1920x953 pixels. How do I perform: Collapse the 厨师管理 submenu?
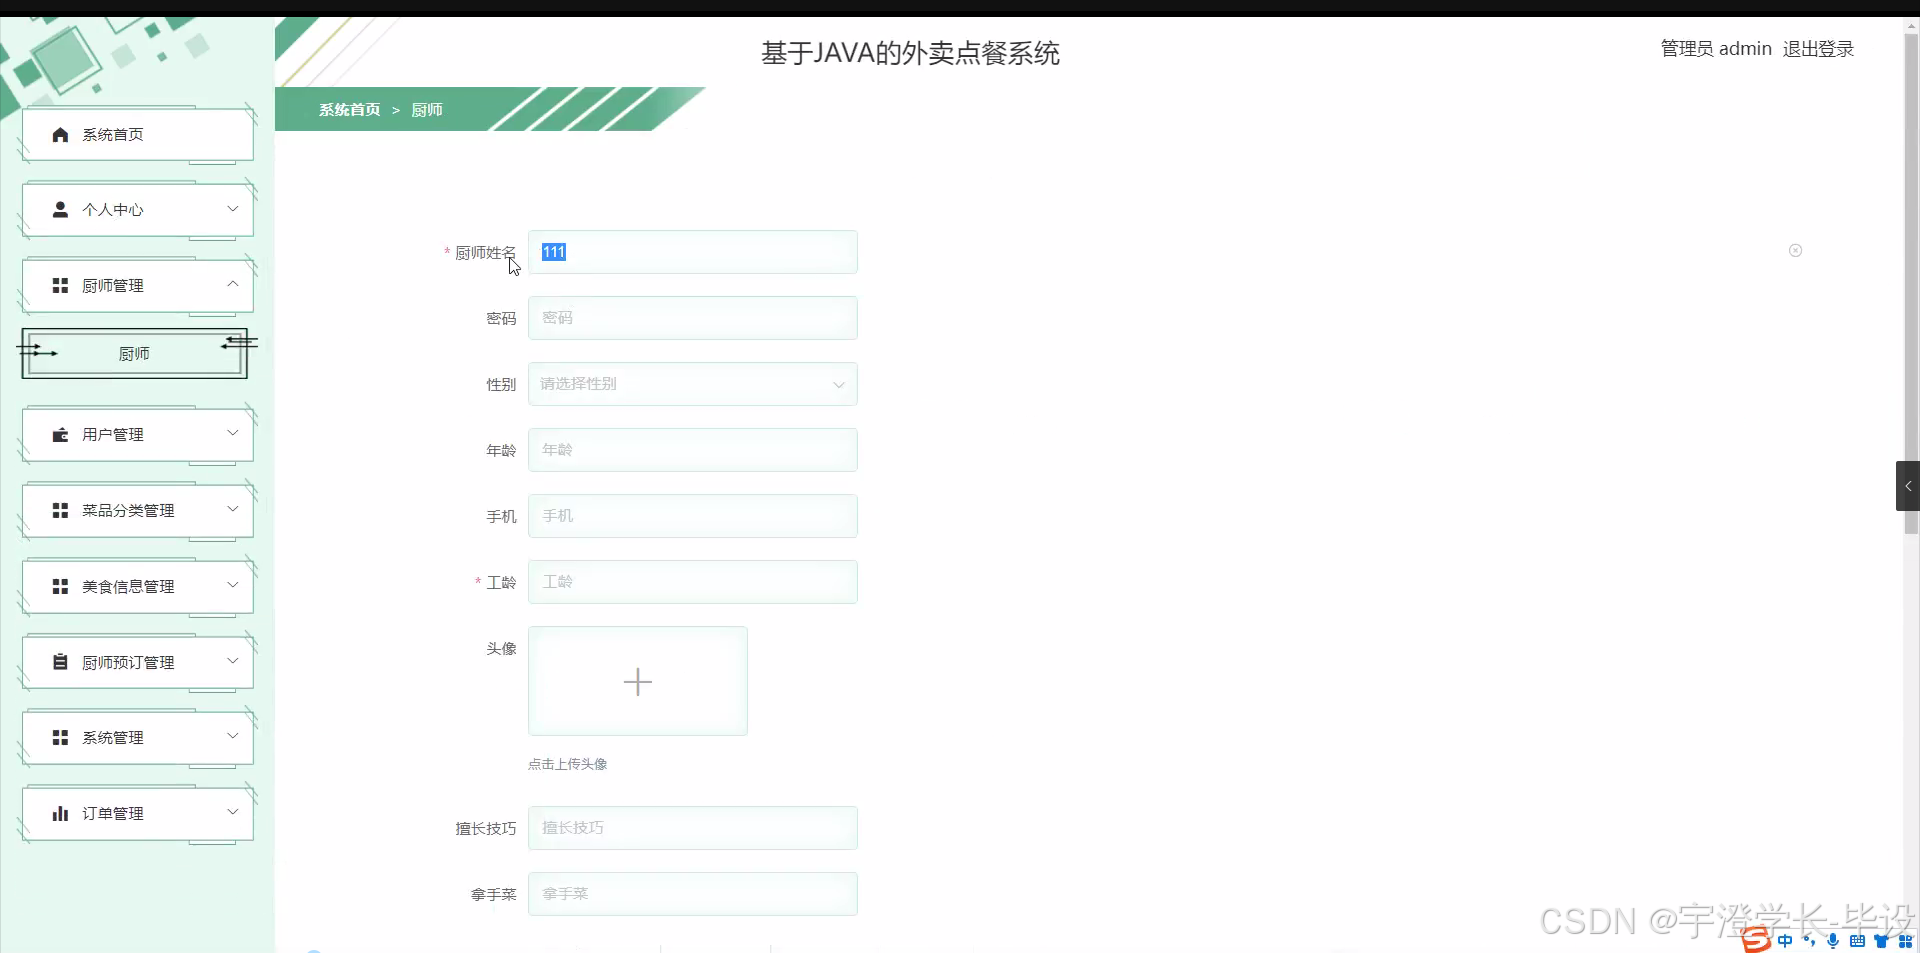click(x=232, y=285)
